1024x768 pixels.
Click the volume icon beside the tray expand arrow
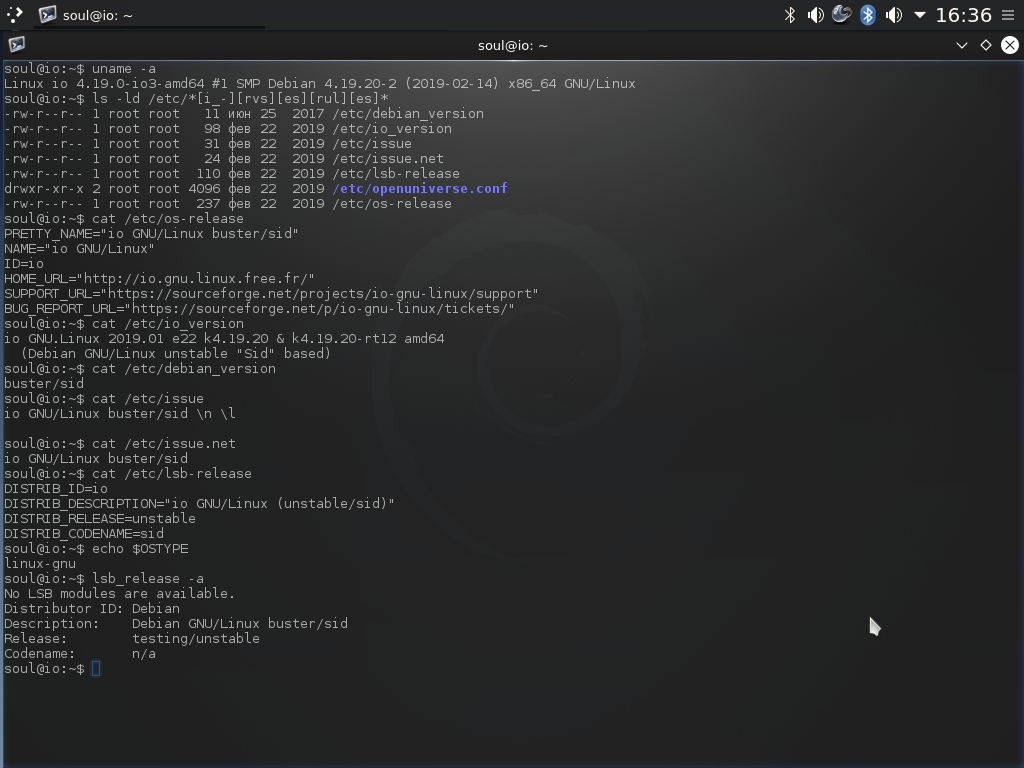click(893, 14)
